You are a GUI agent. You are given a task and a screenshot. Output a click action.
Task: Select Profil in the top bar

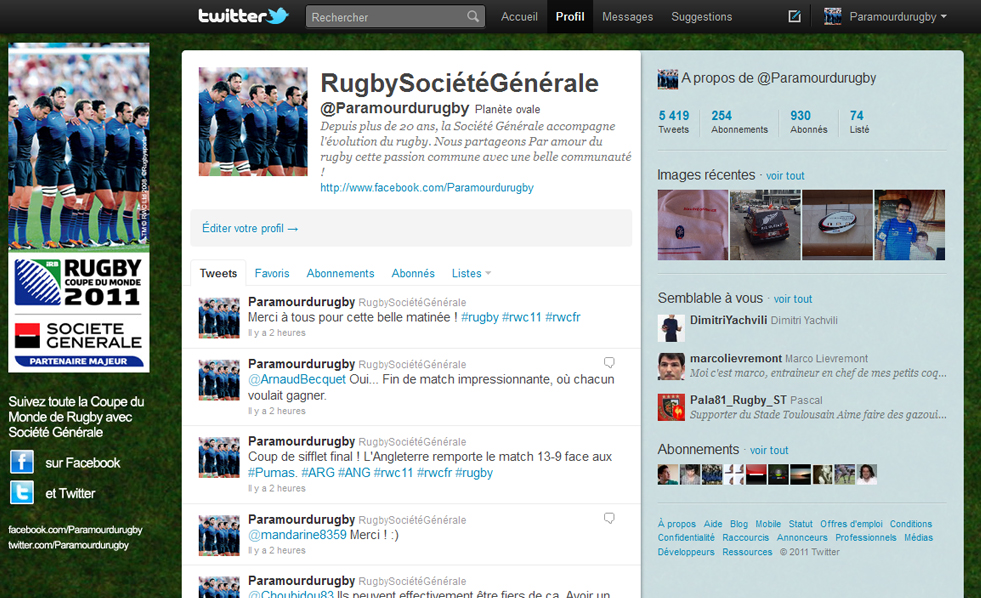pos(570,17)
